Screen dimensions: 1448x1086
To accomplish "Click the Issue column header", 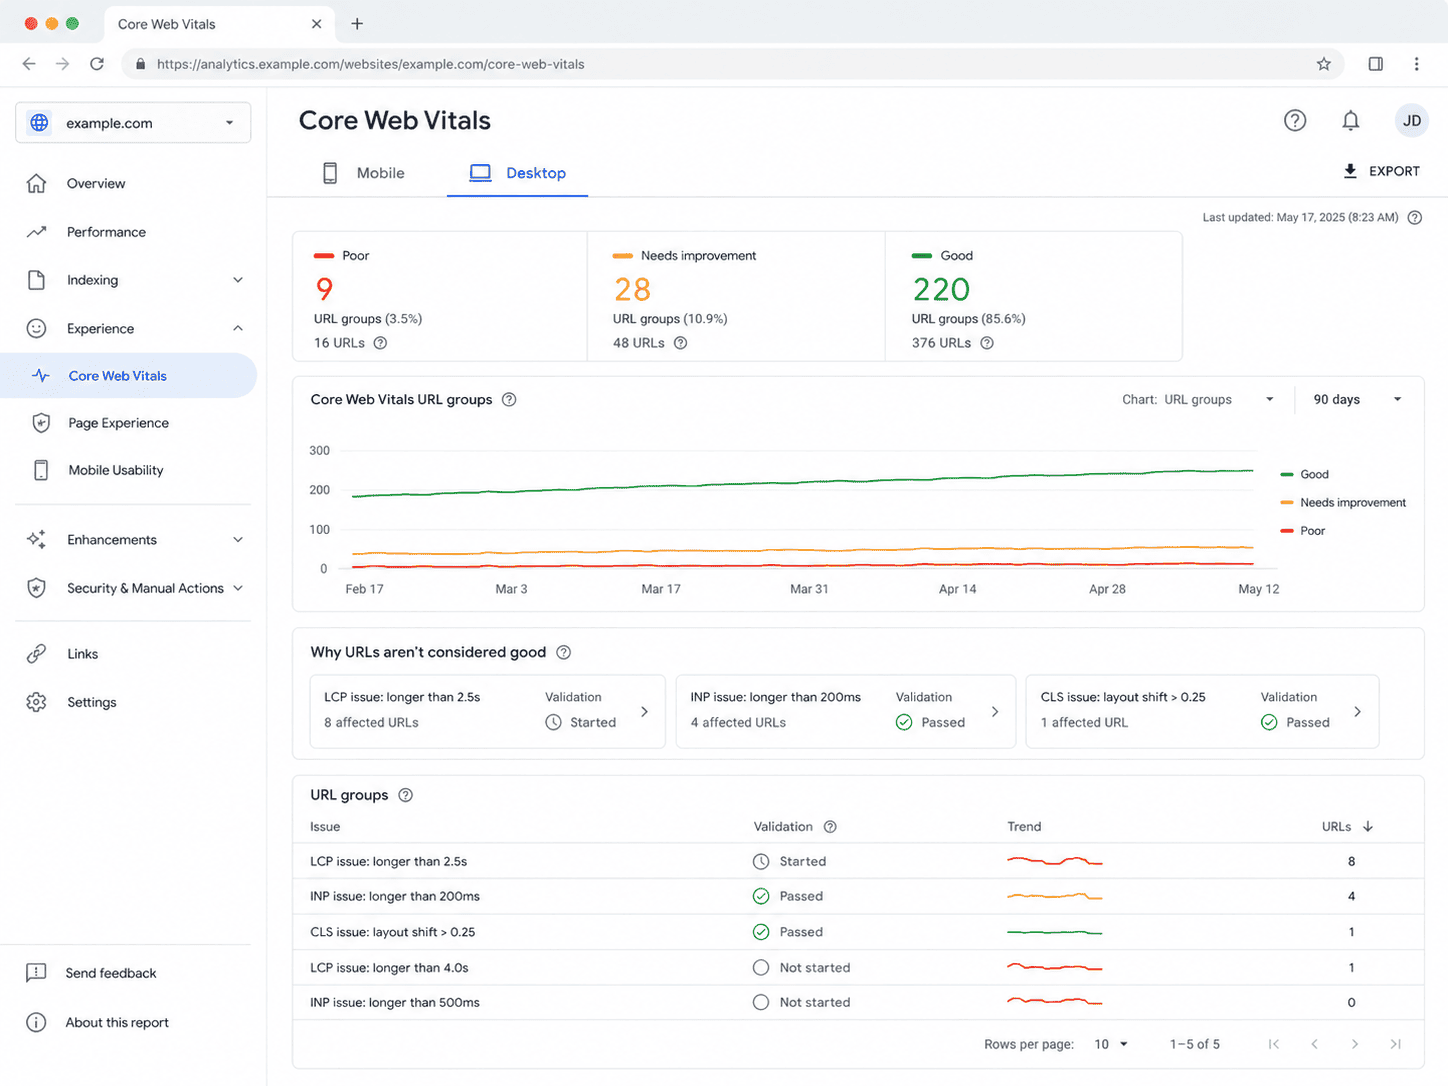I will 325,827.
